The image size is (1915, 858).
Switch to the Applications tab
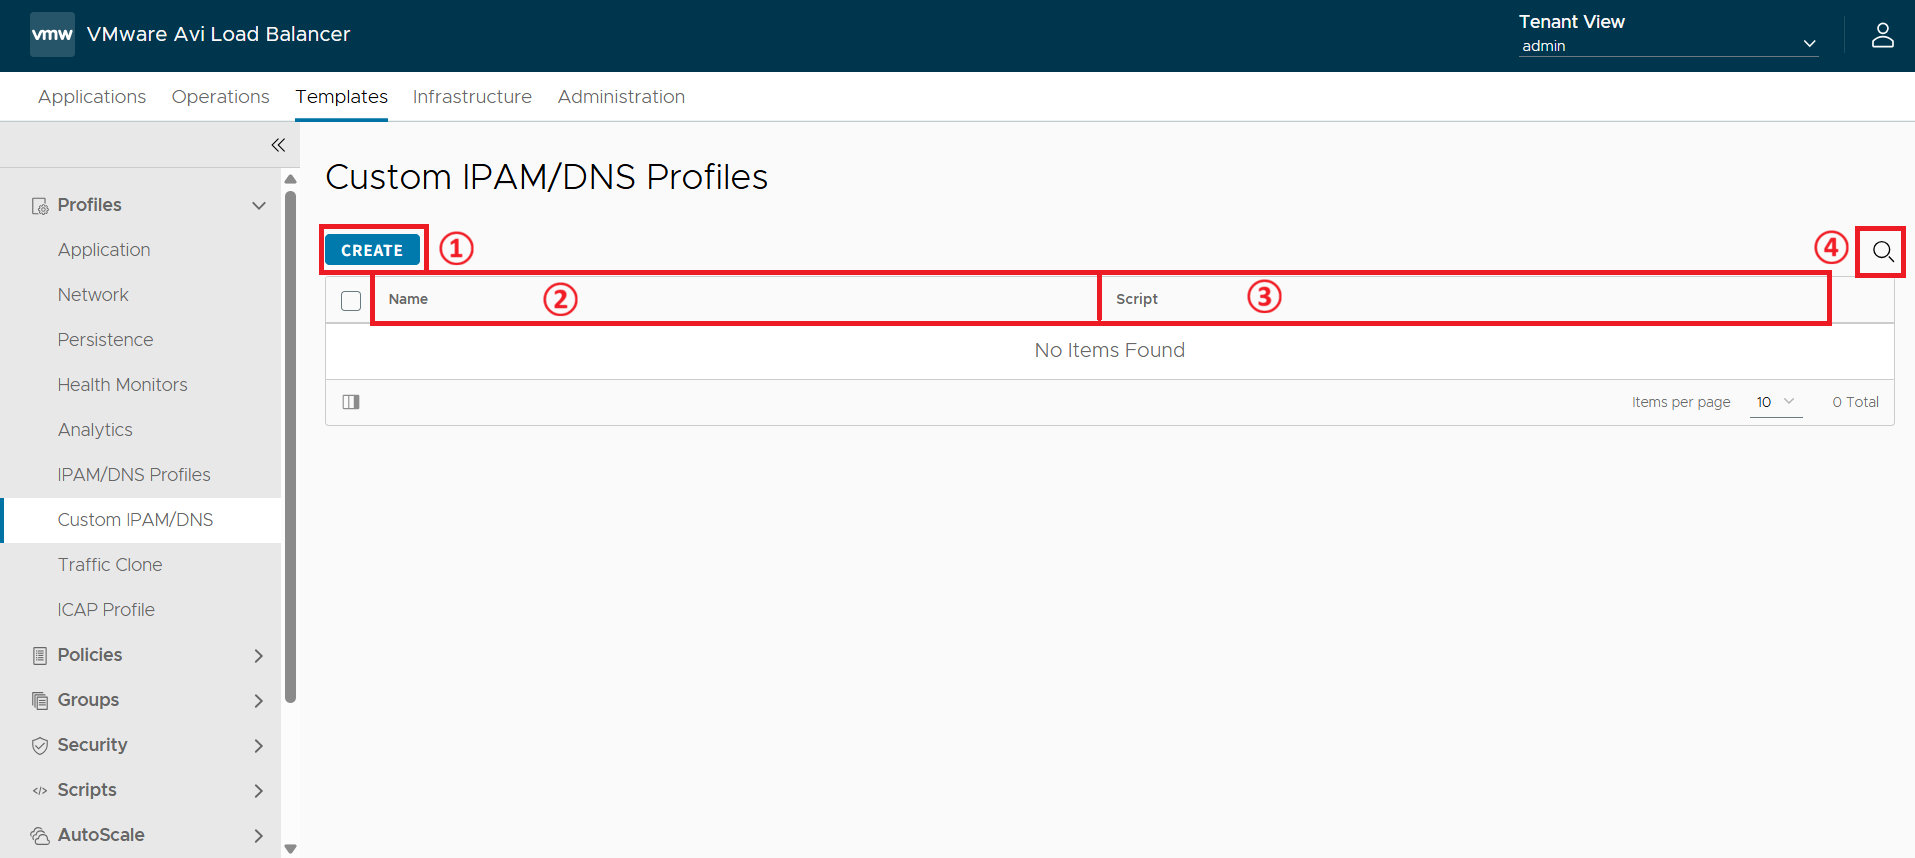tap(92, 97)
